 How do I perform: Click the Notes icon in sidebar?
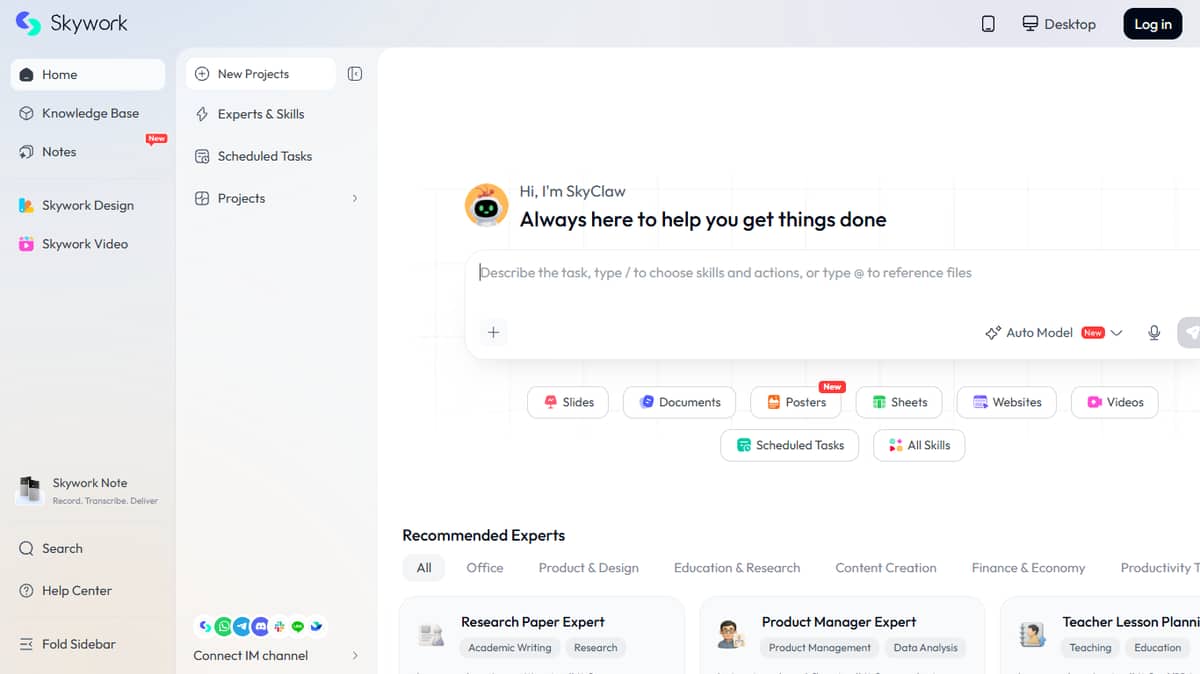(x=27, y=152)
